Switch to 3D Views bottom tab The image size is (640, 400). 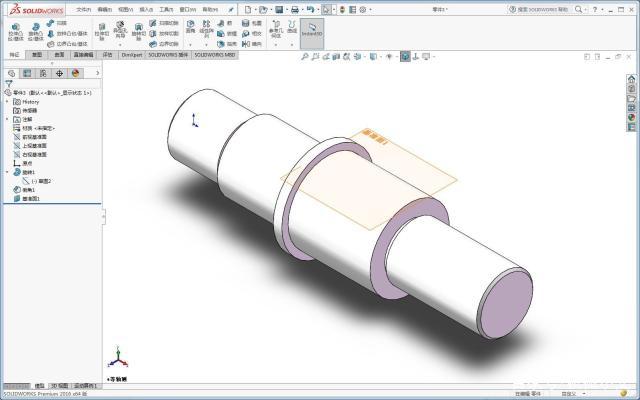point(60,386)
